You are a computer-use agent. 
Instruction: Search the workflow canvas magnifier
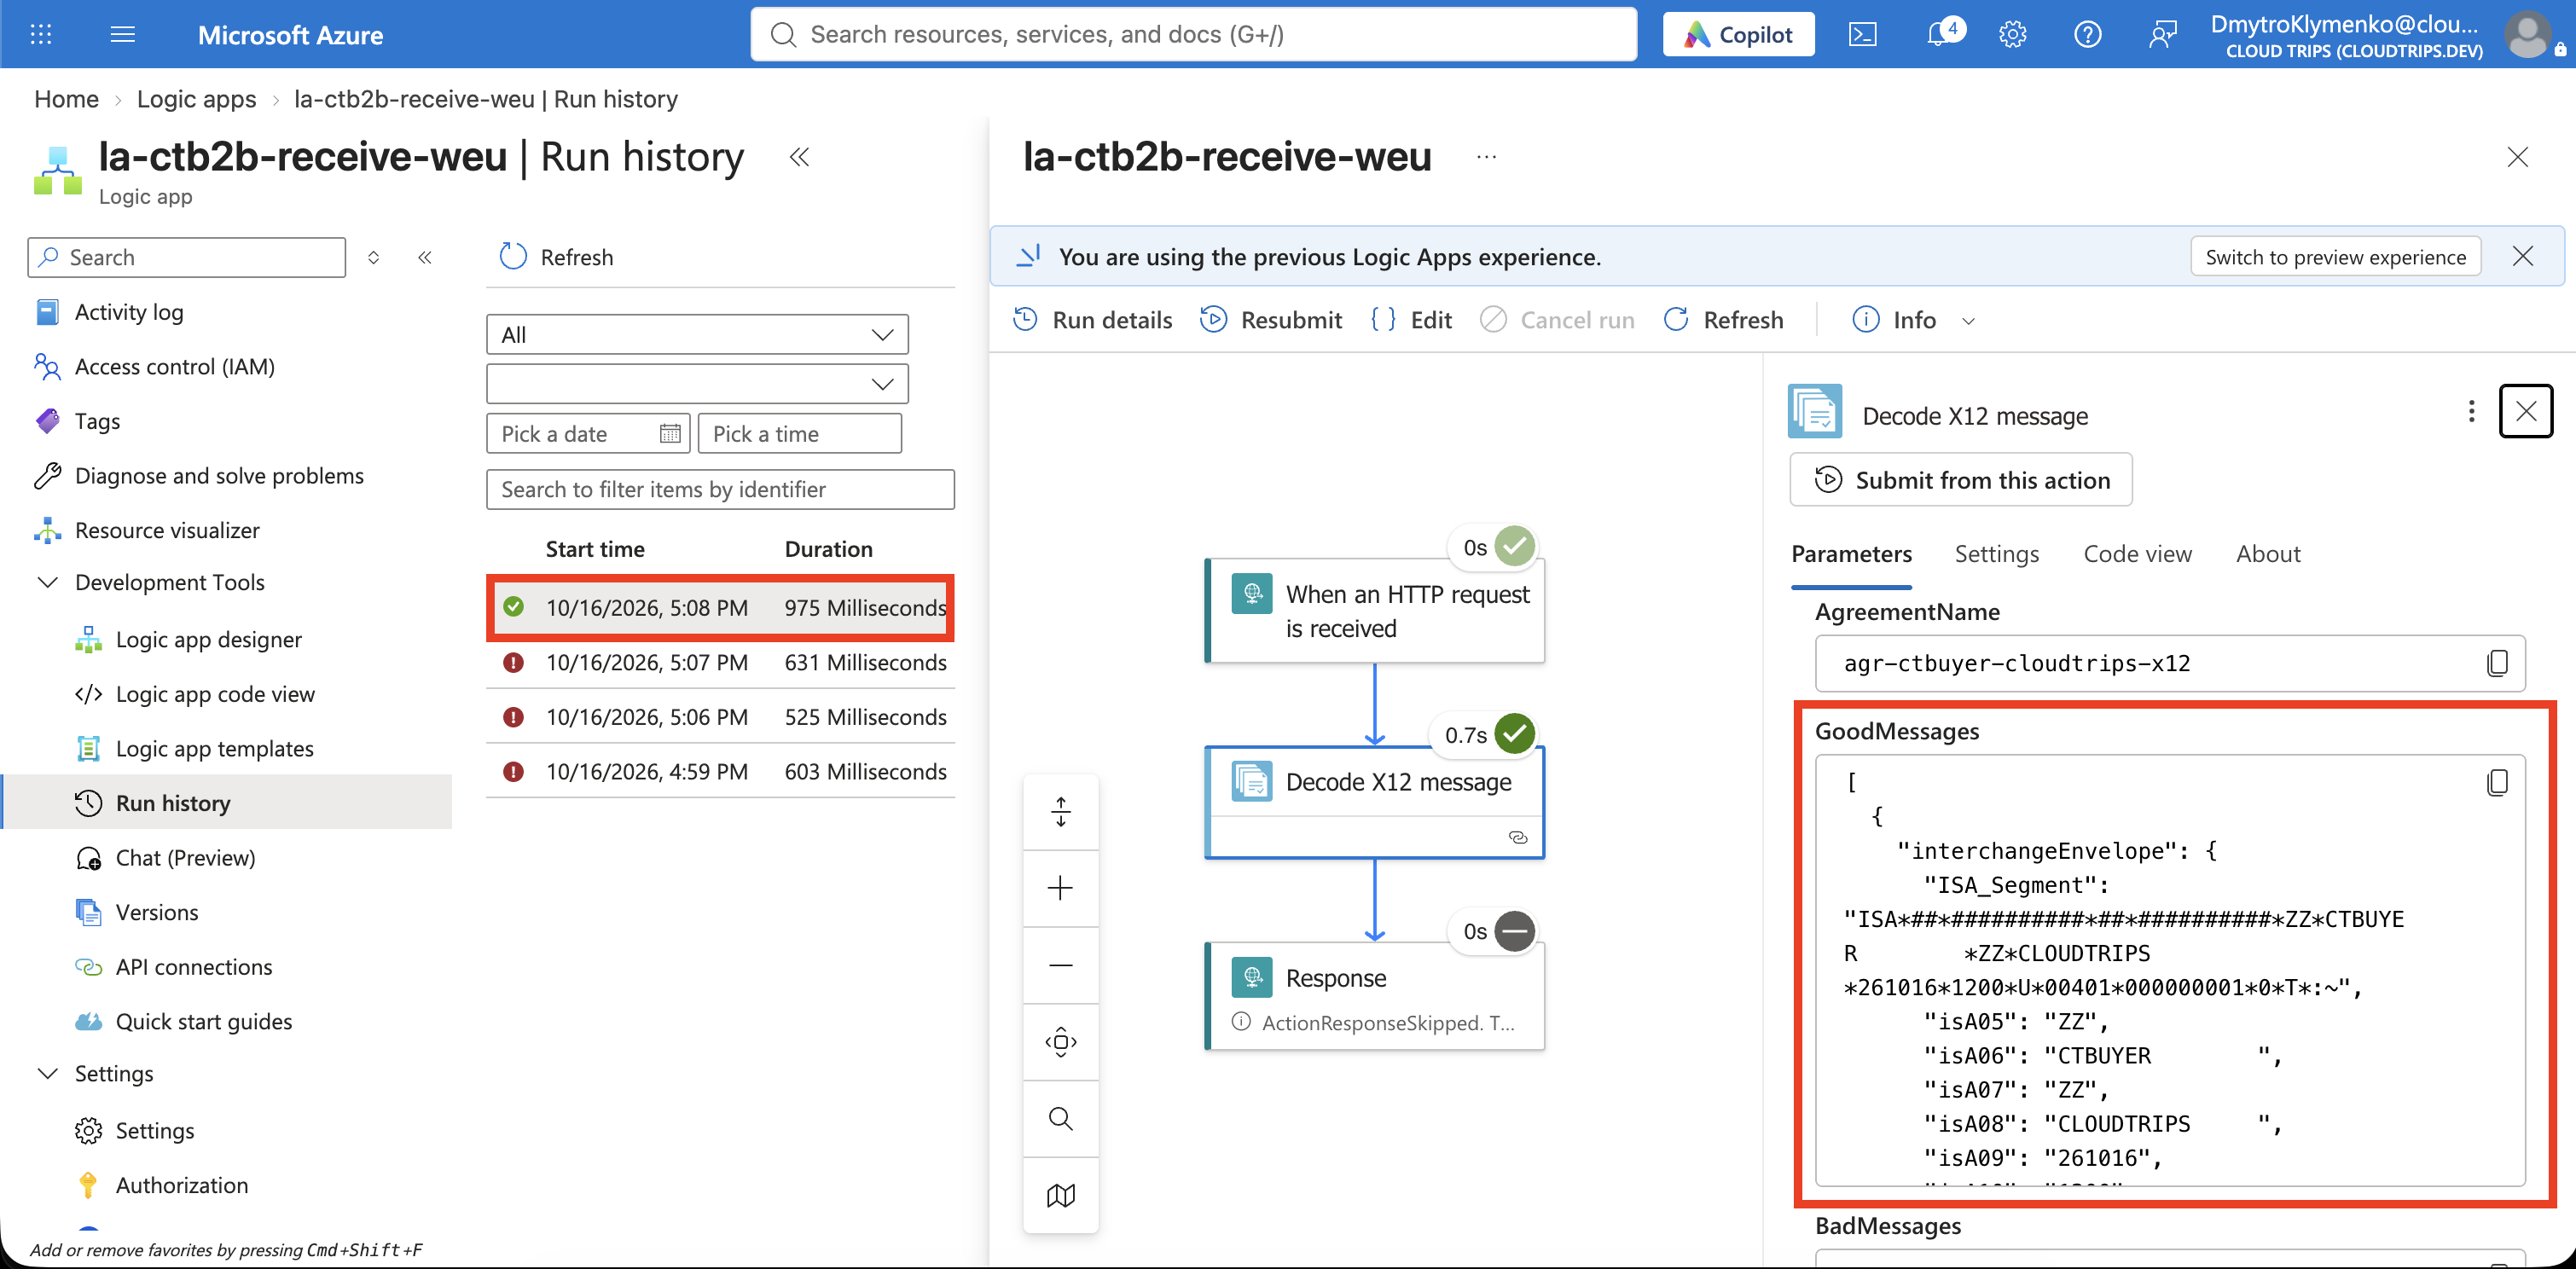[1060, 1118]
